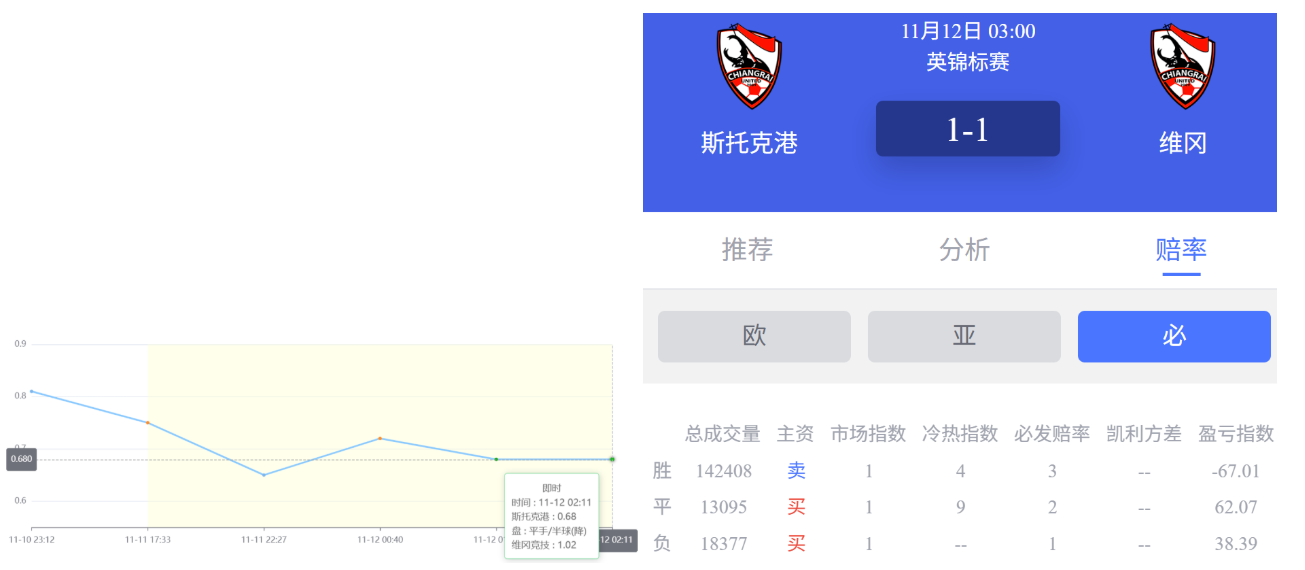Click the first chart point at 11-10 23:12

(x=31, y=391)
